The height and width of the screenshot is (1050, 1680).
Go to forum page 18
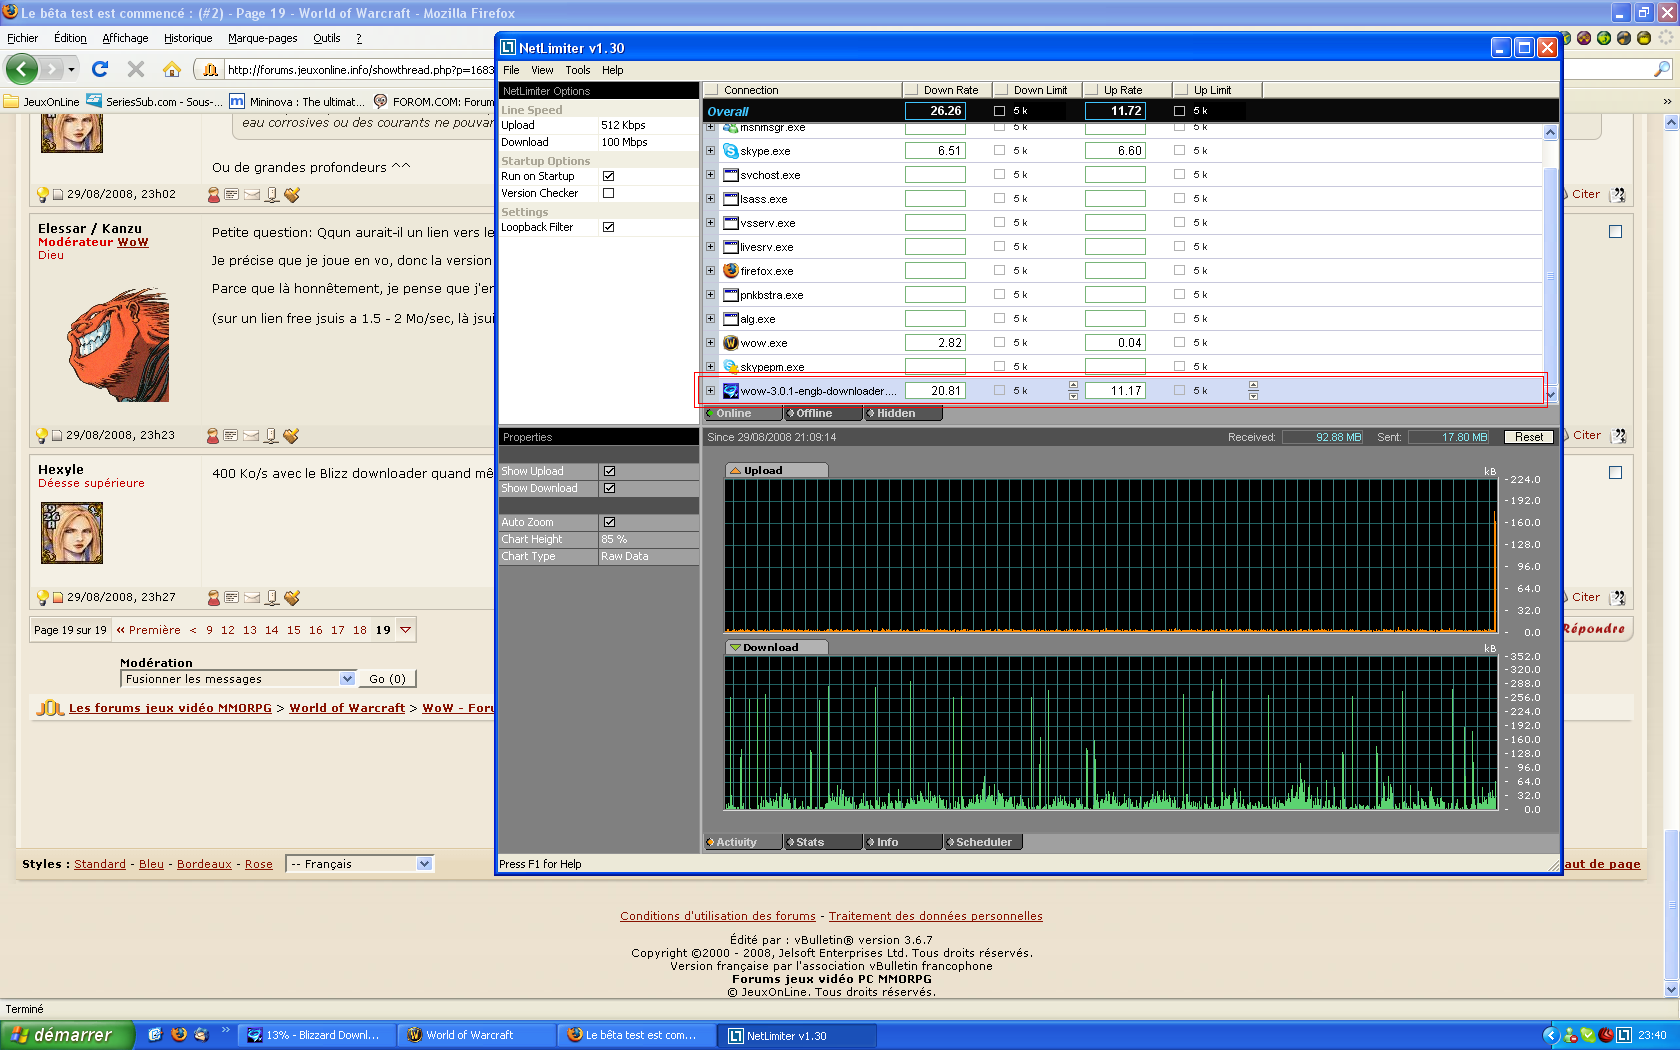360,630
